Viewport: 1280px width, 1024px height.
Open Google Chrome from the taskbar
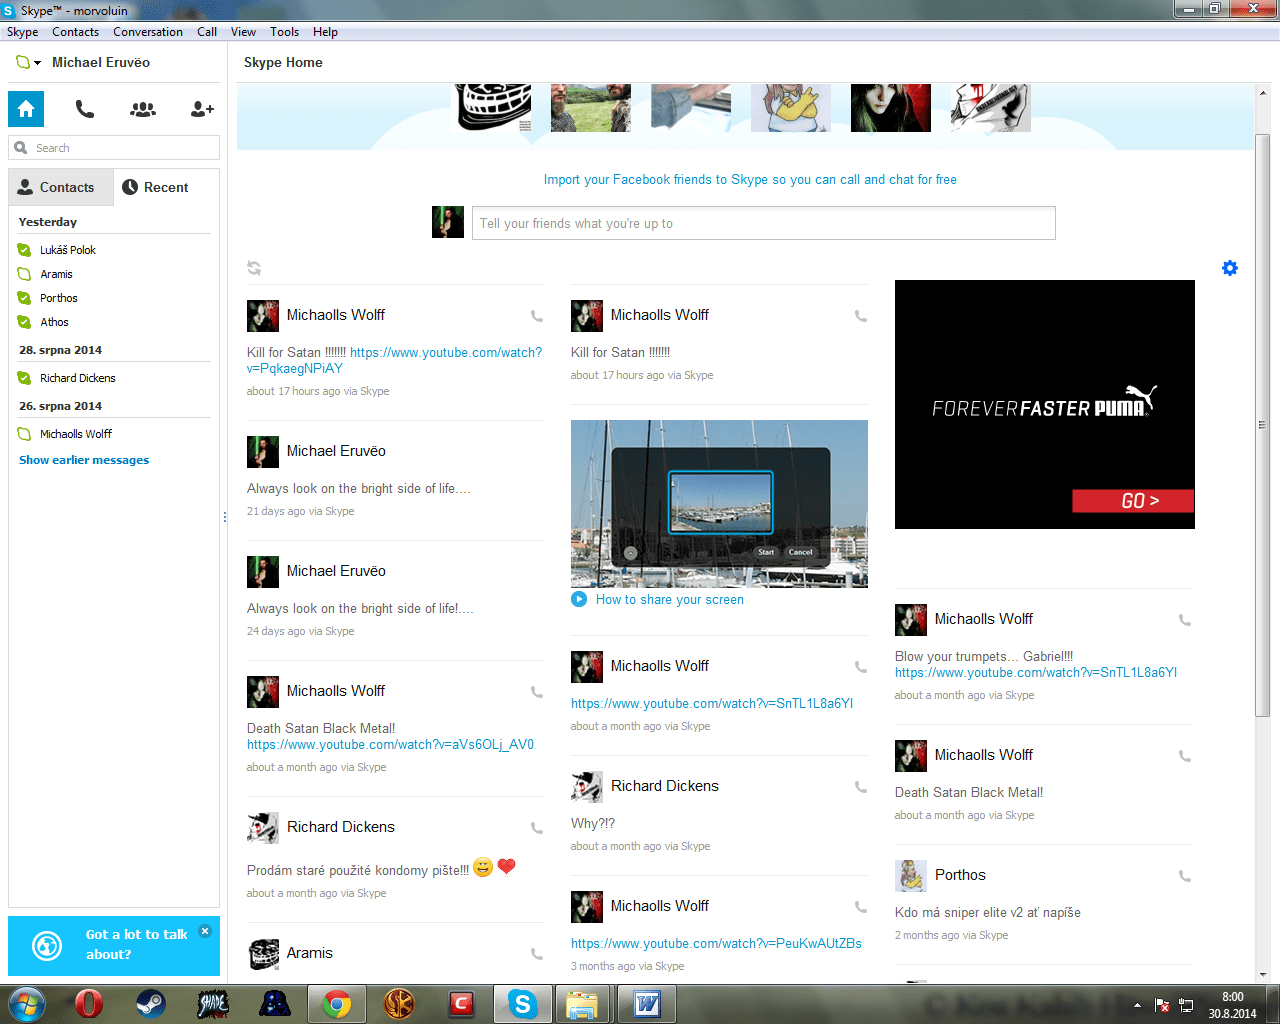336,1003
